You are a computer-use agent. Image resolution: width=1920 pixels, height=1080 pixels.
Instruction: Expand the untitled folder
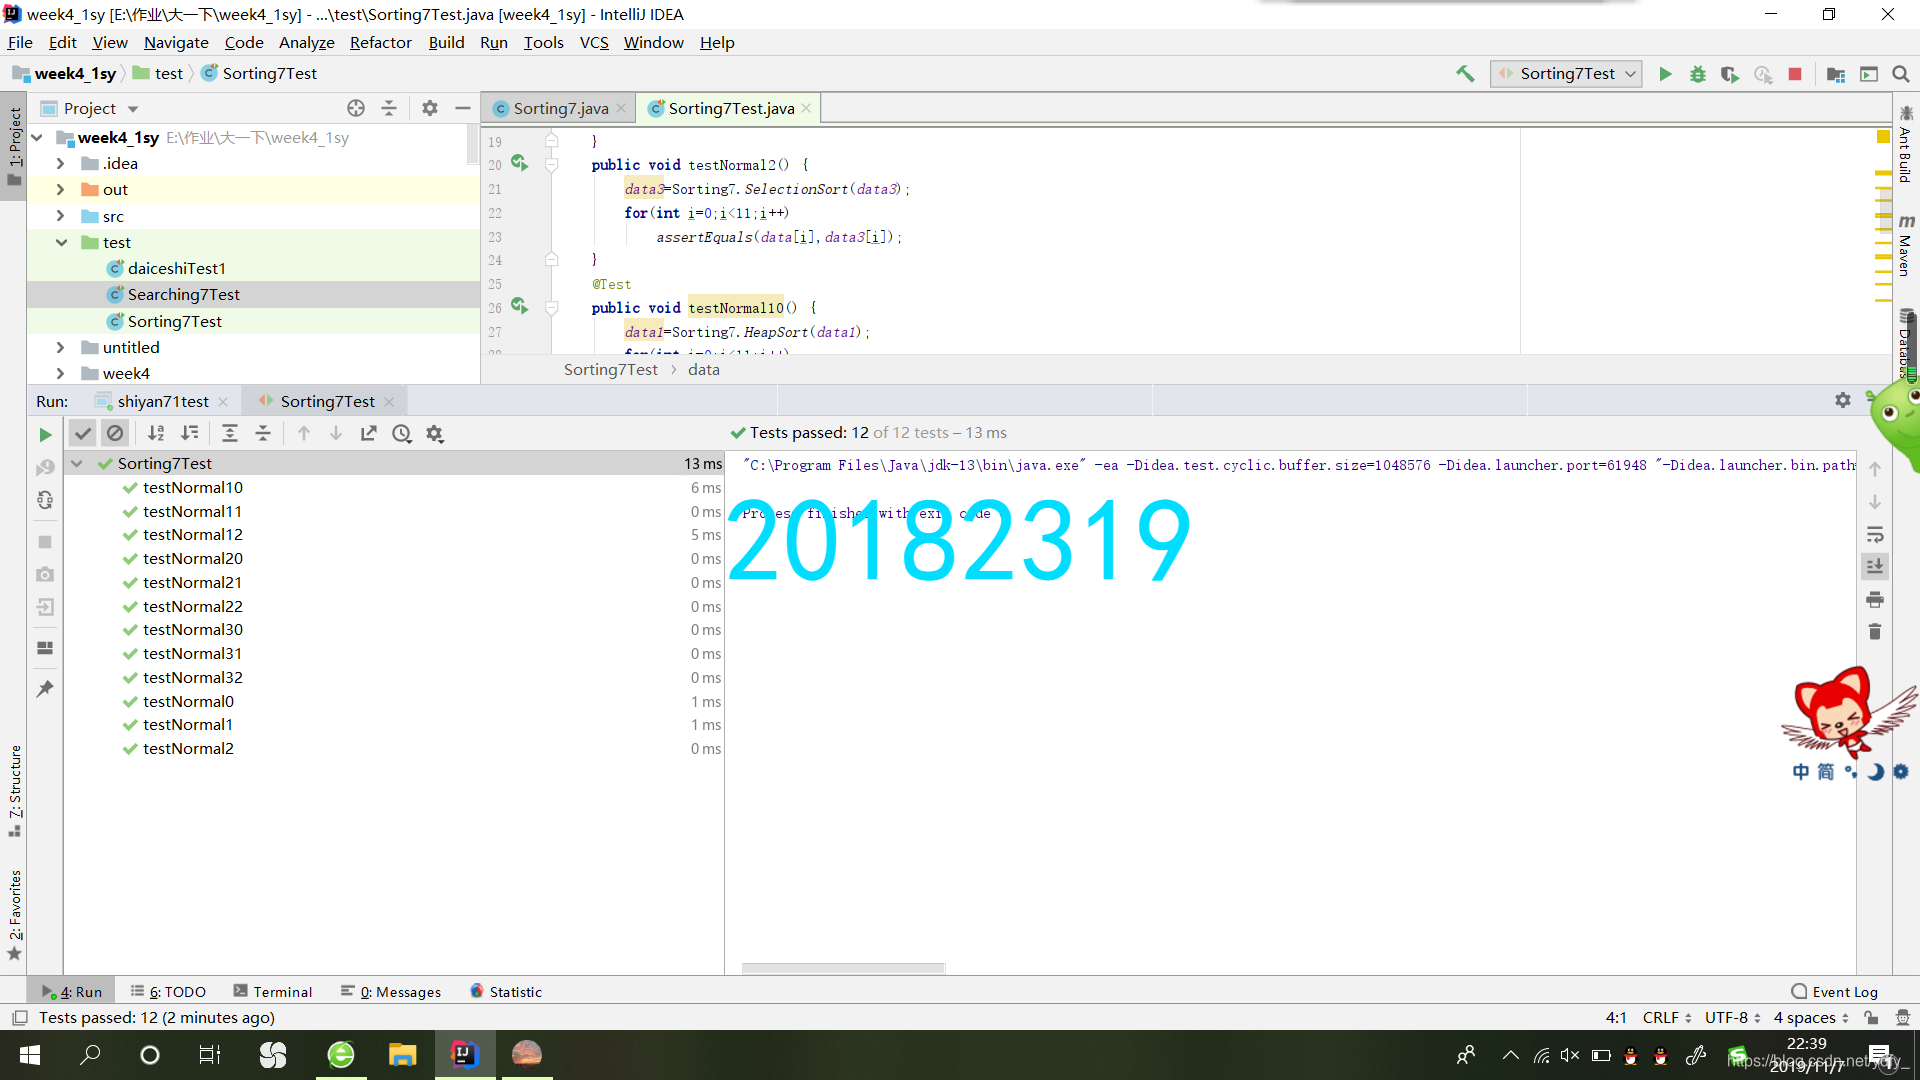(60, 347)
